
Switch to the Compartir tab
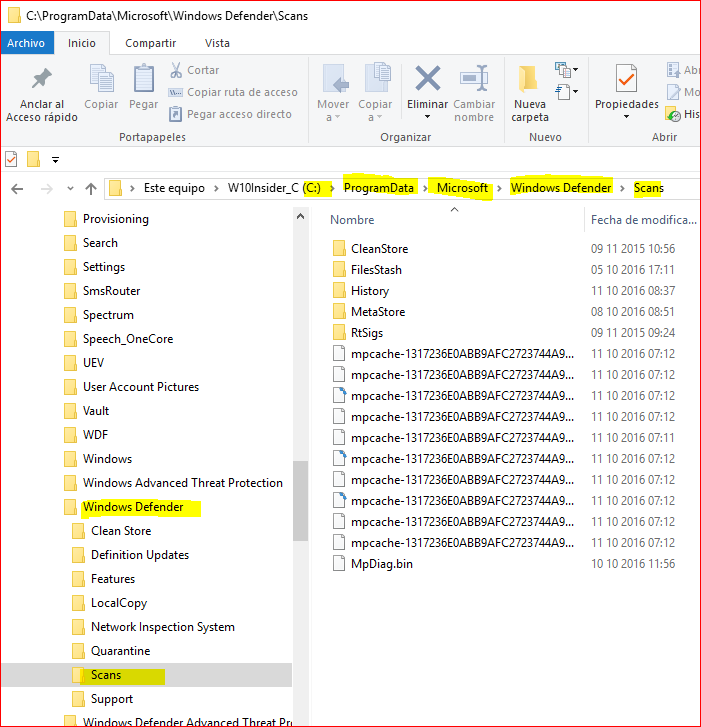(x=151, y=43)
